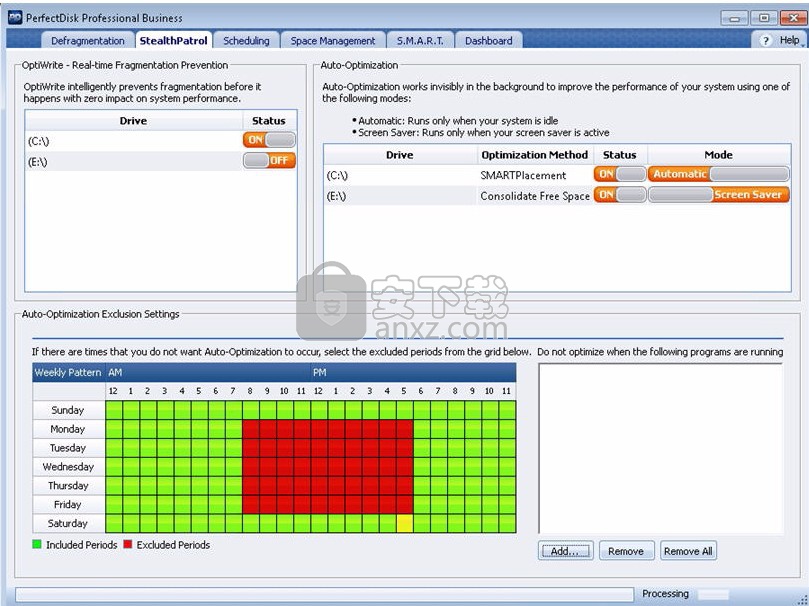Click the Mode column header
Image resolution: width=809 pixels, height=606 pixels.
click(x=719, y=155)
